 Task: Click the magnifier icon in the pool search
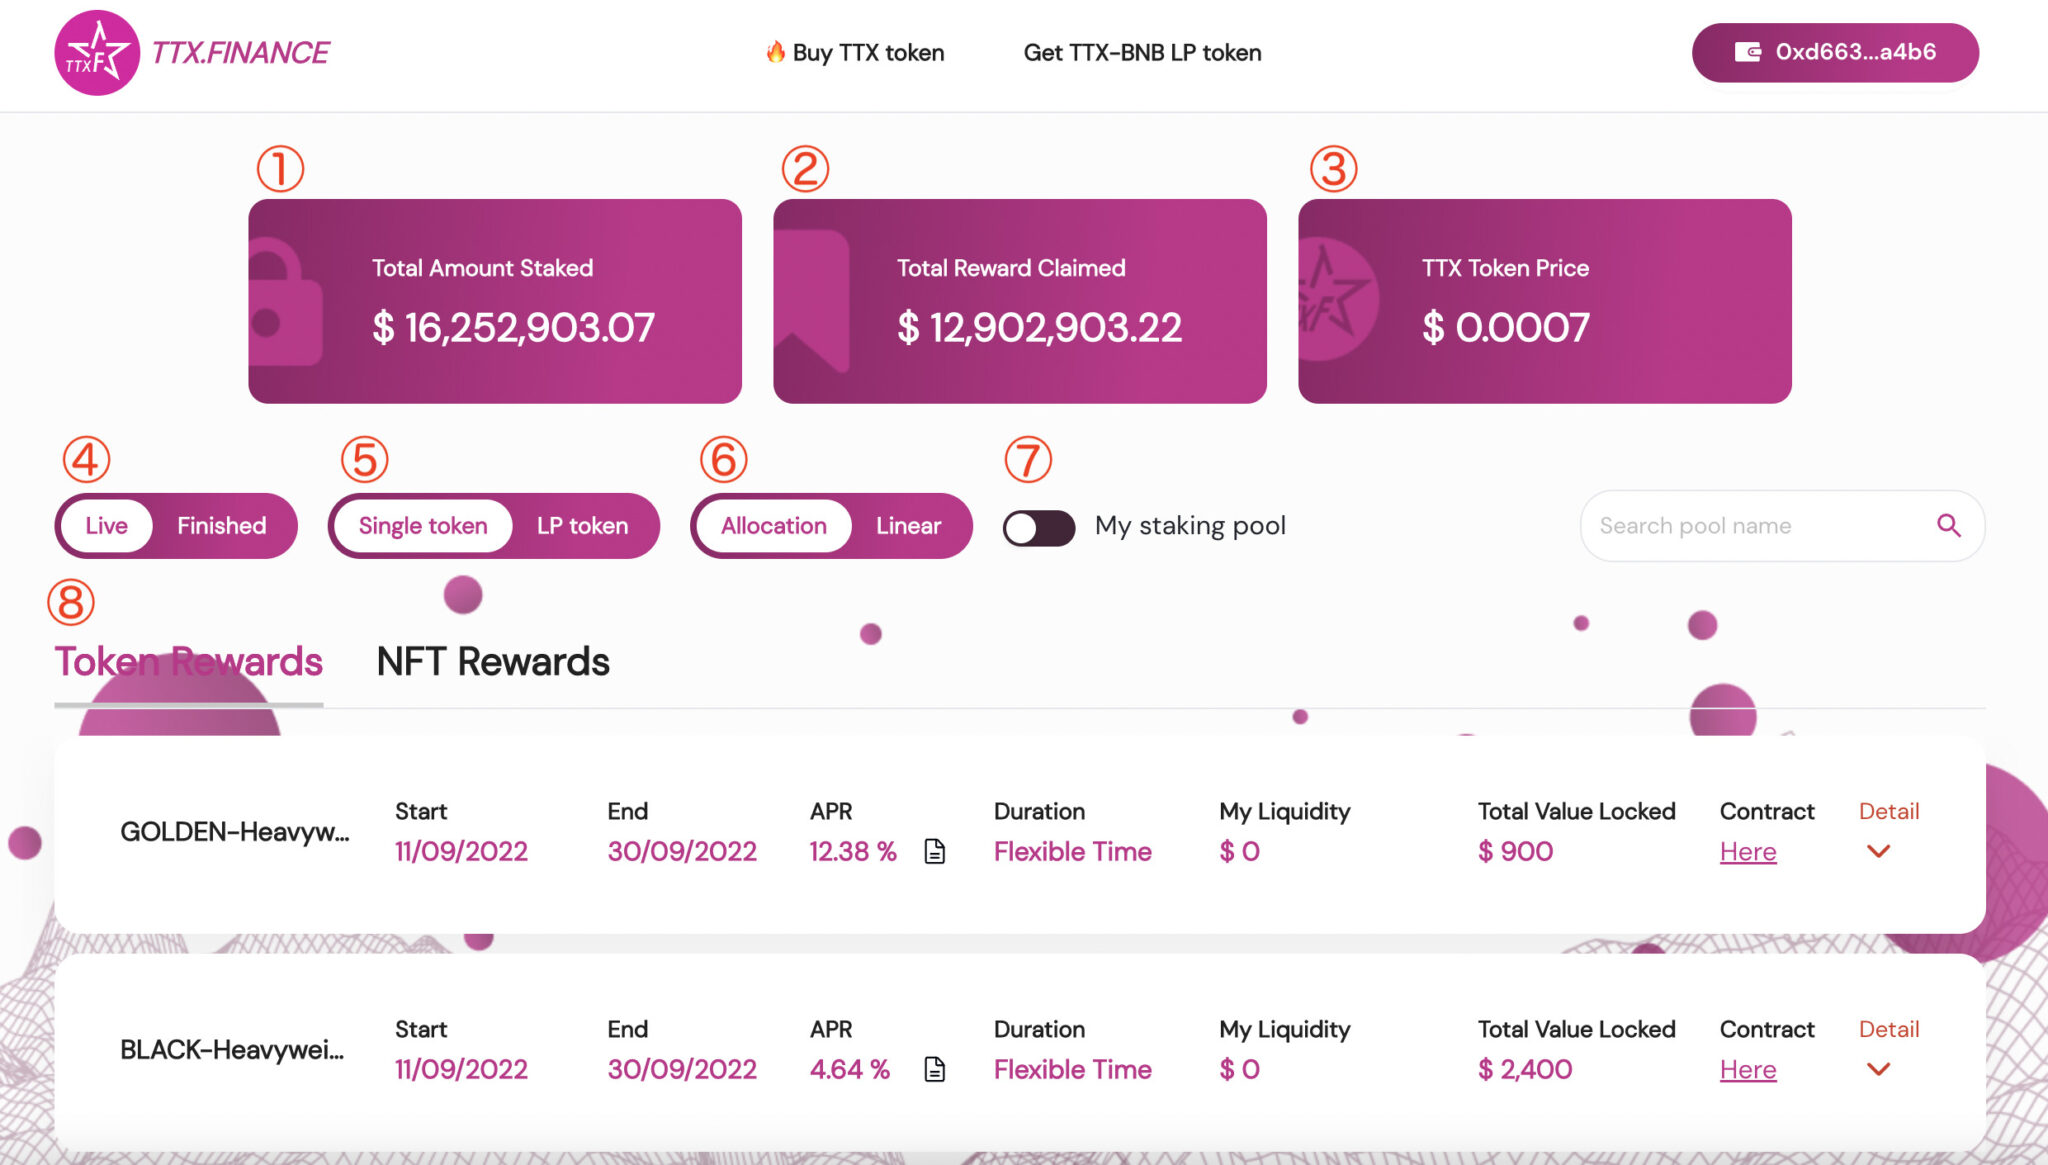(1948, 525)
